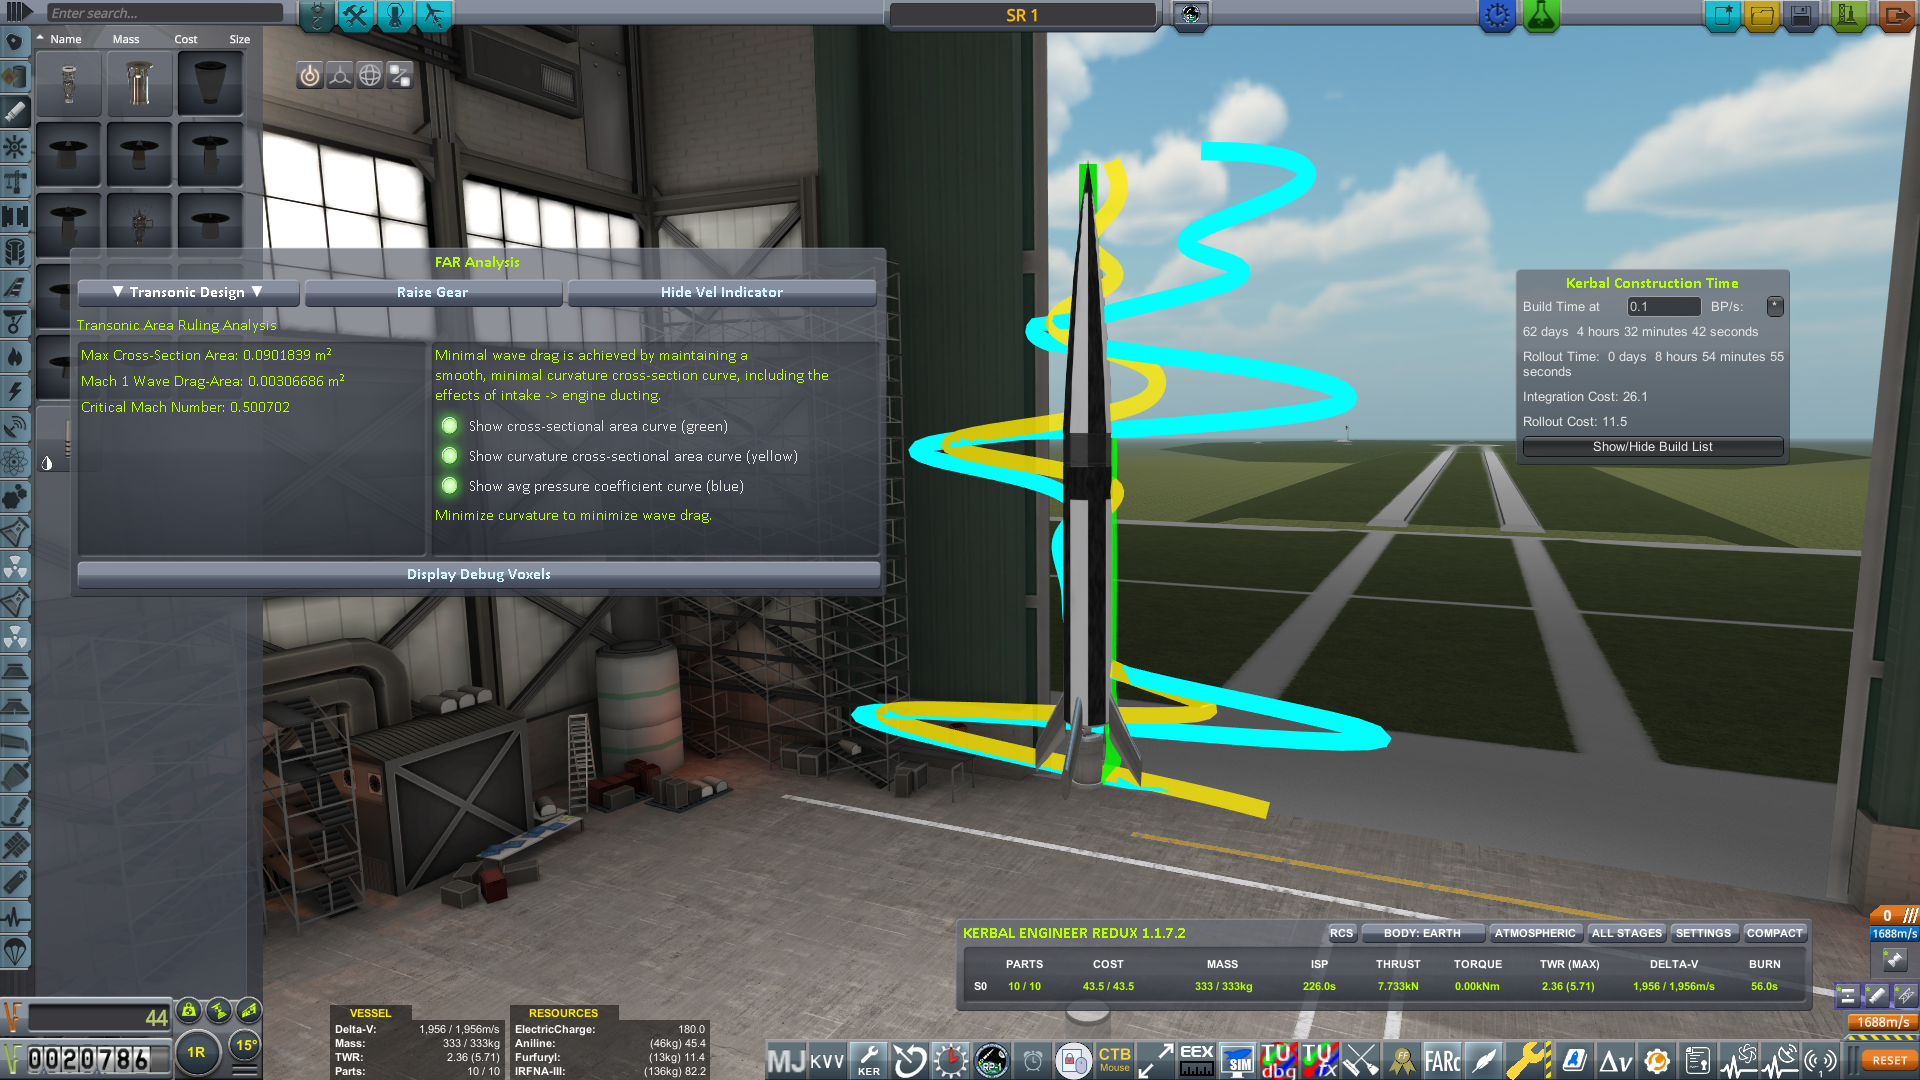The image size is (1920, 1080).
Task: Toggle show avg pressure coefficient curve (blue)
Action: [450, 486]
